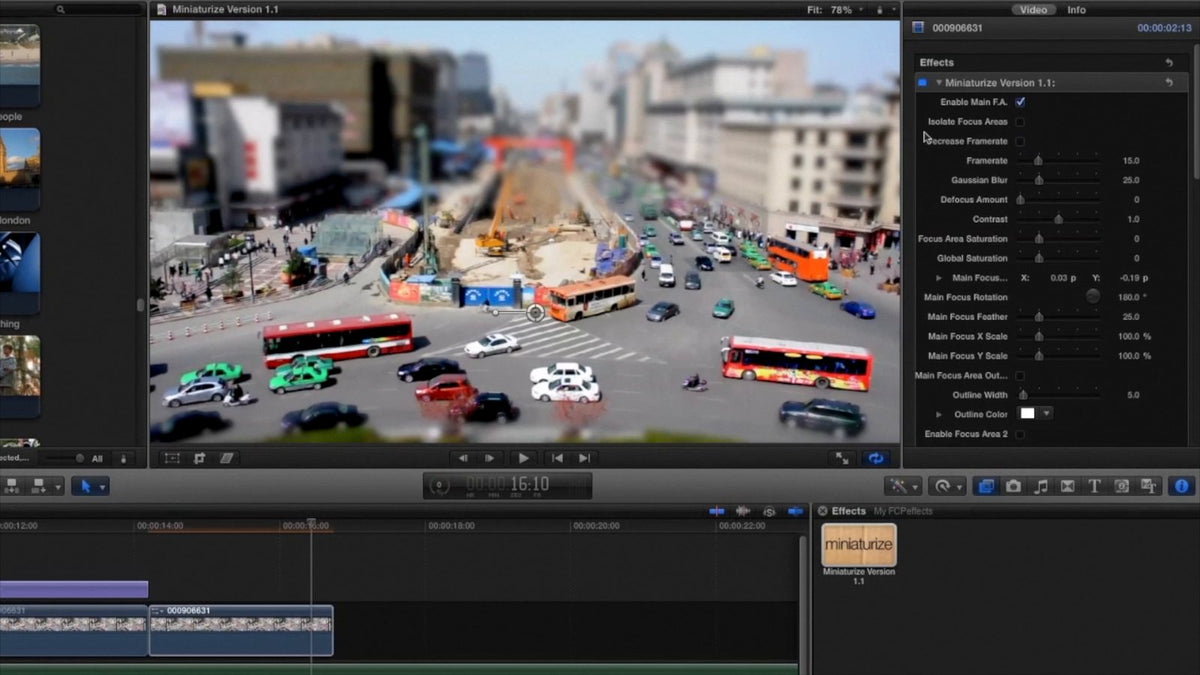Play the viewer in full screen
The width and height of the screenshot is (1200, 675).
(842, 458)
